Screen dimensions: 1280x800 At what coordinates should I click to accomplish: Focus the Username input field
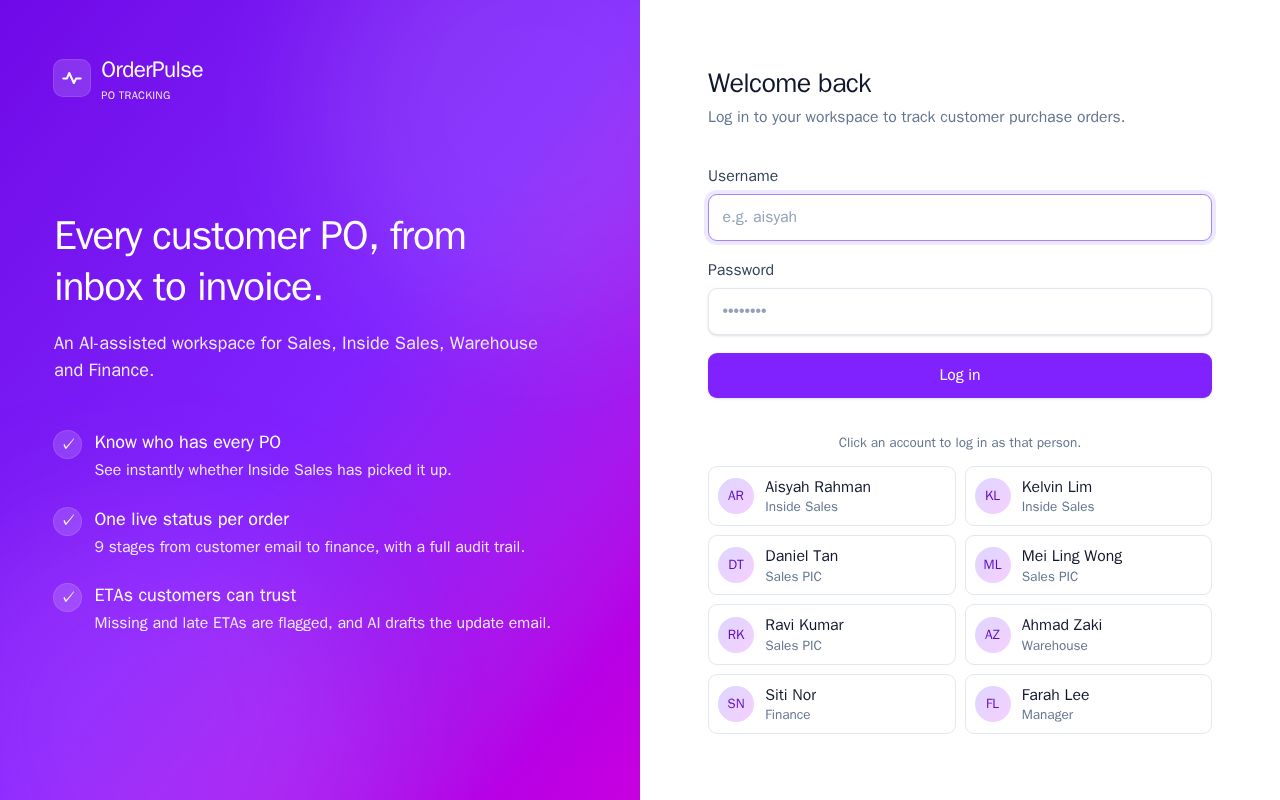960,217
